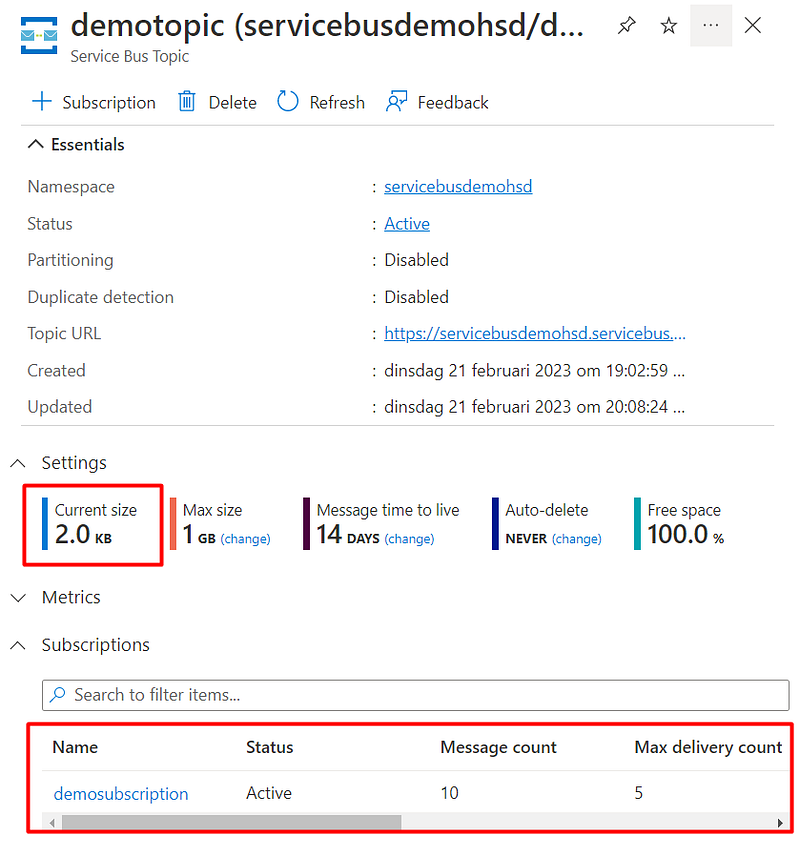
Task: Collapse the Settings section
Action: (58, 463)
